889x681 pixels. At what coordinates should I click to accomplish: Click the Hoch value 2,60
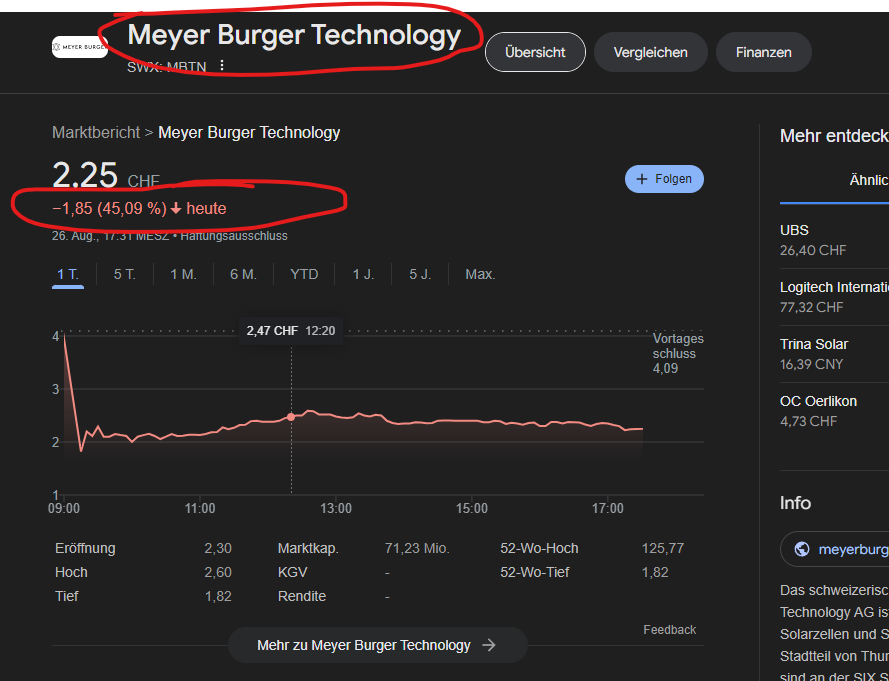218,573
